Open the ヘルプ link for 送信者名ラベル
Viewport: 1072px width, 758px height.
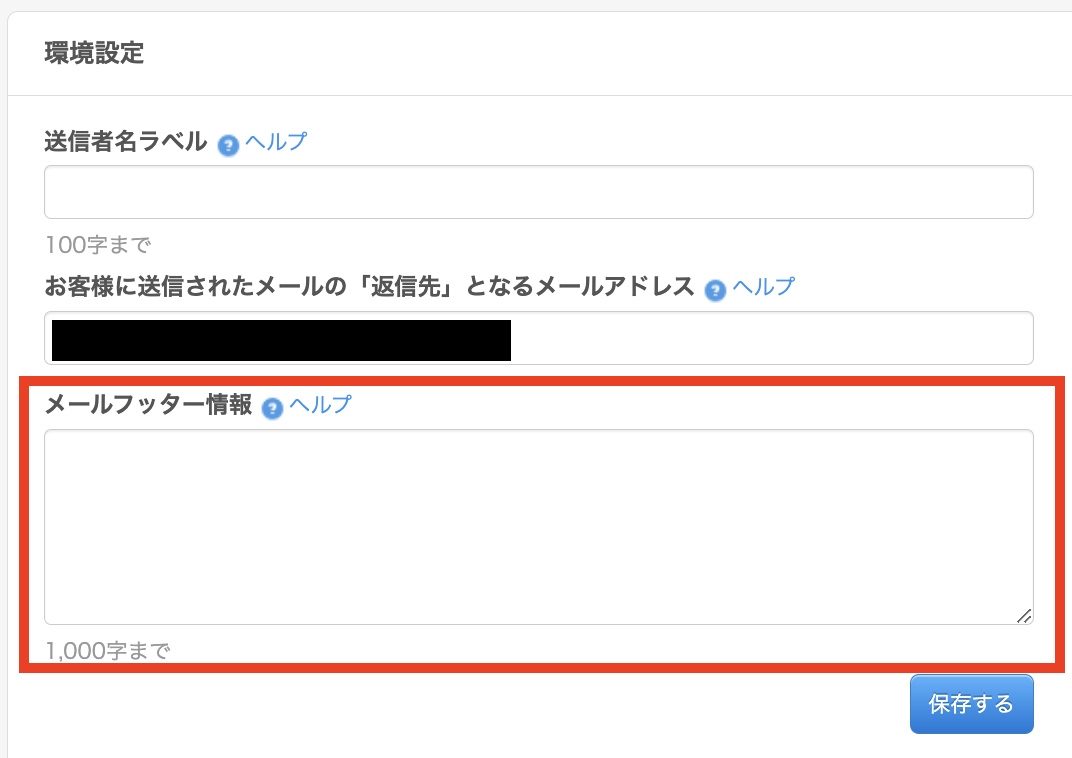click(x=276, y=142)
